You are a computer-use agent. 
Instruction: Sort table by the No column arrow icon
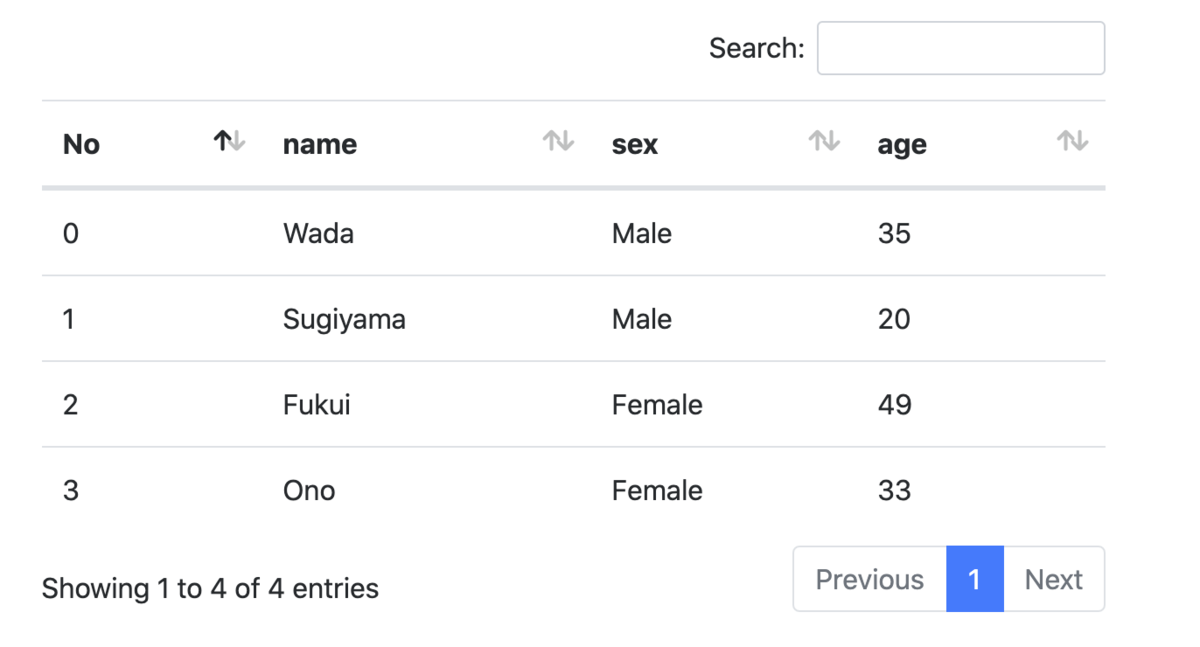229,142
